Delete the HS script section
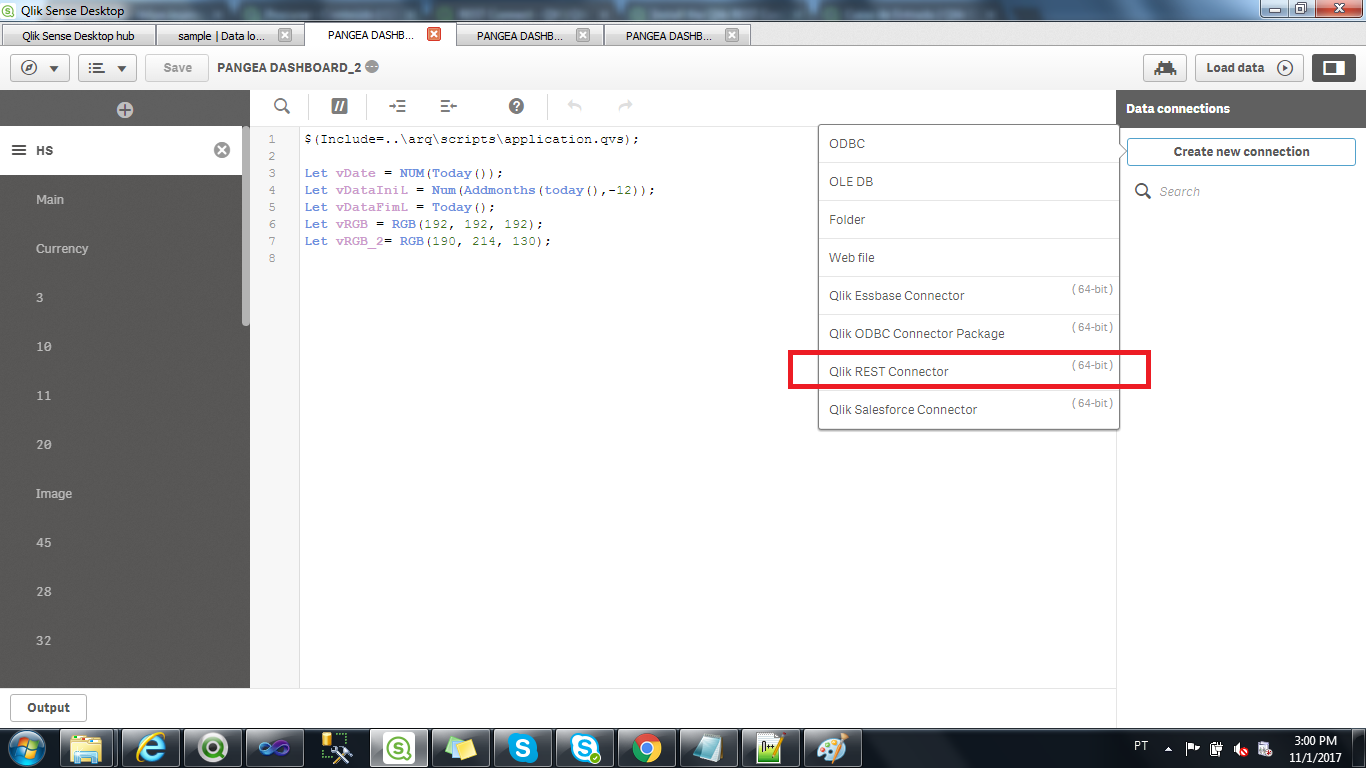Screen dimensions: 1366x768 222,150
